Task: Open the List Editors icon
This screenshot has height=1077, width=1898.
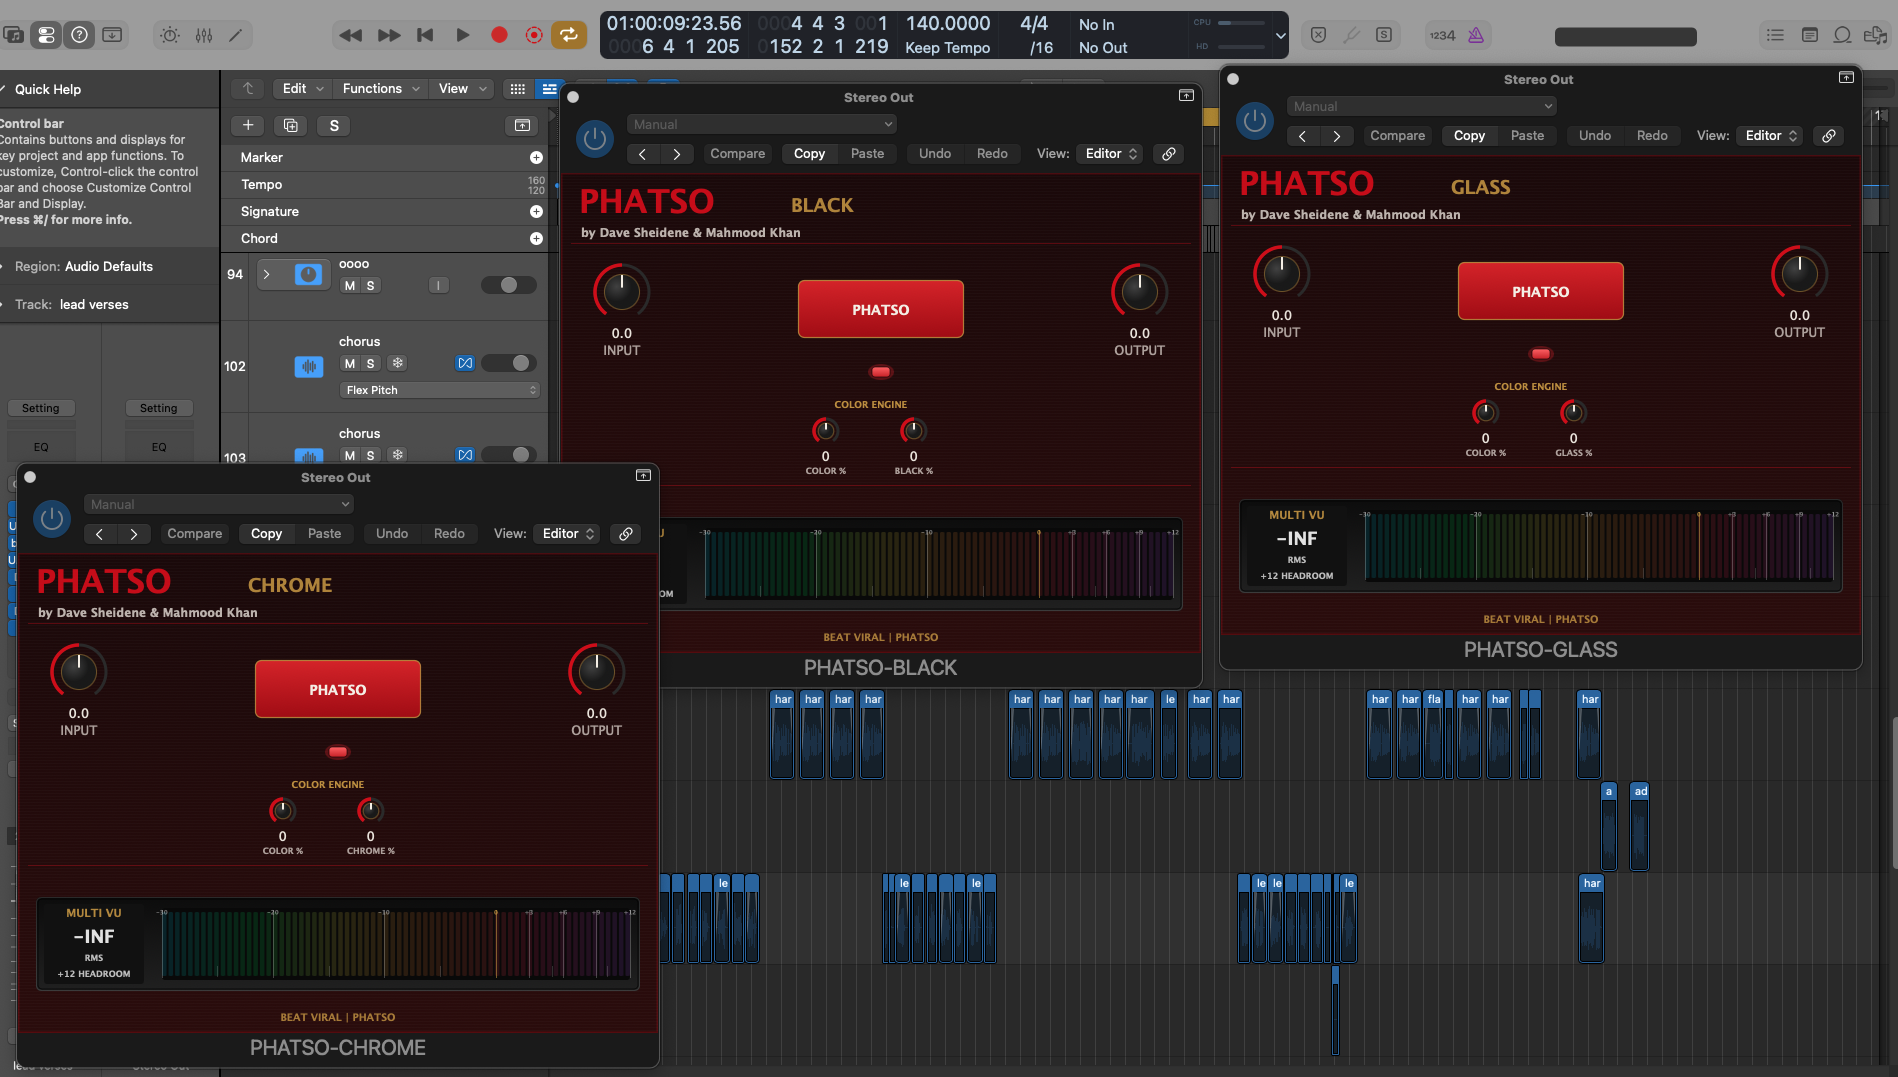Action: pos(1775,35)
